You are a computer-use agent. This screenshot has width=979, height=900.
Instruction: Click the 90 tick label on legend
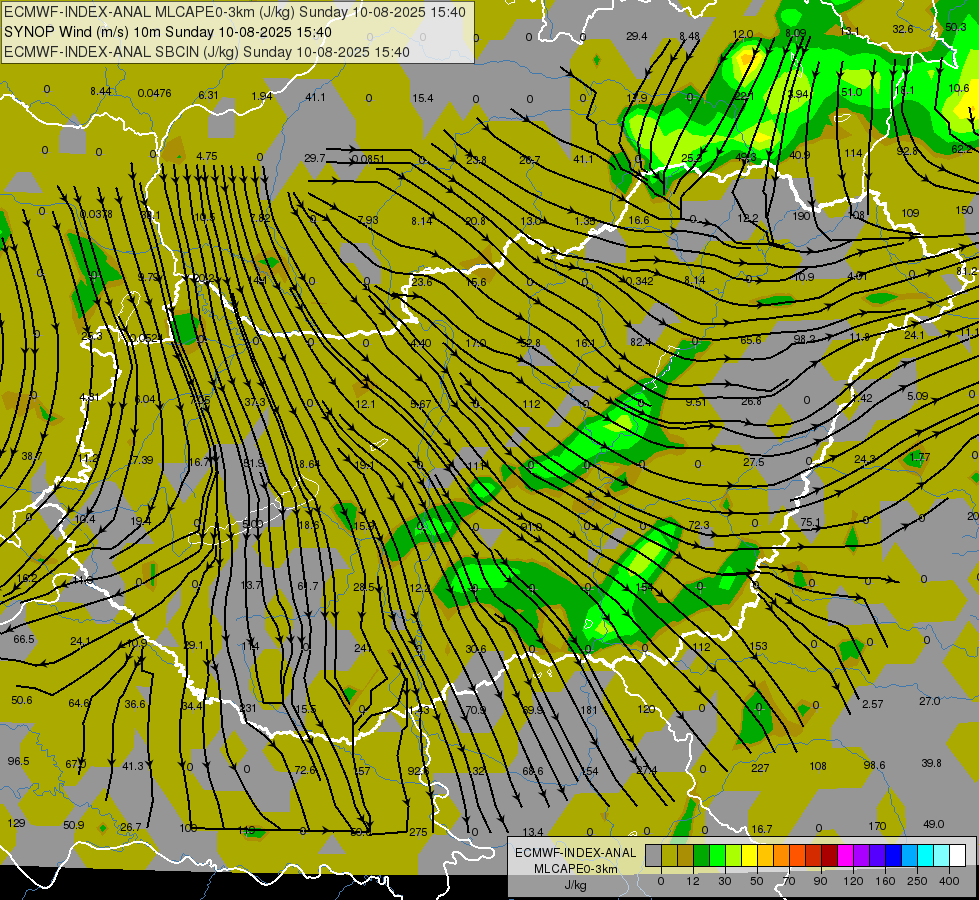point(820,881)
